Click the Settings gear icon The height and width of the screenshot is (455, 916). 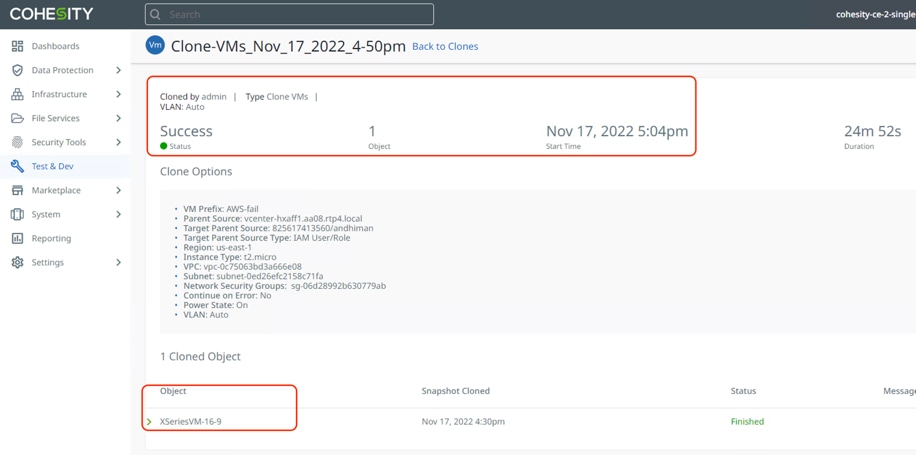coord(18,262)
